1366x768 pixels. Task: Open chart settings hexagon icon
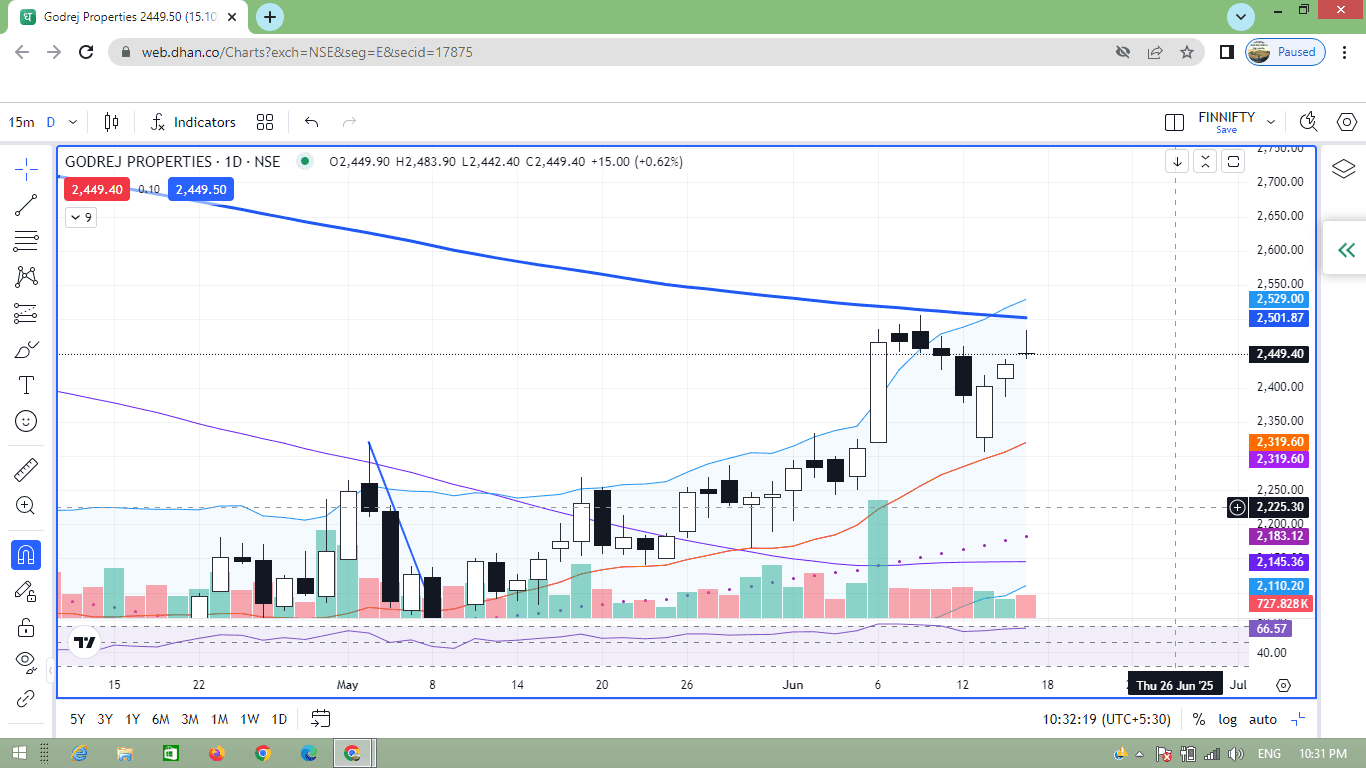tap(1345, 122)
